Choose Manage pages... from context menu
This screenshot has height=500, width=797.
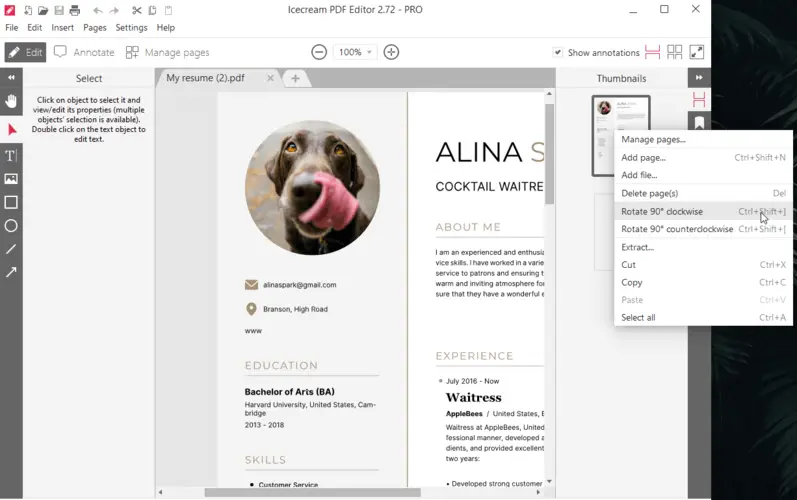point(703,140)
